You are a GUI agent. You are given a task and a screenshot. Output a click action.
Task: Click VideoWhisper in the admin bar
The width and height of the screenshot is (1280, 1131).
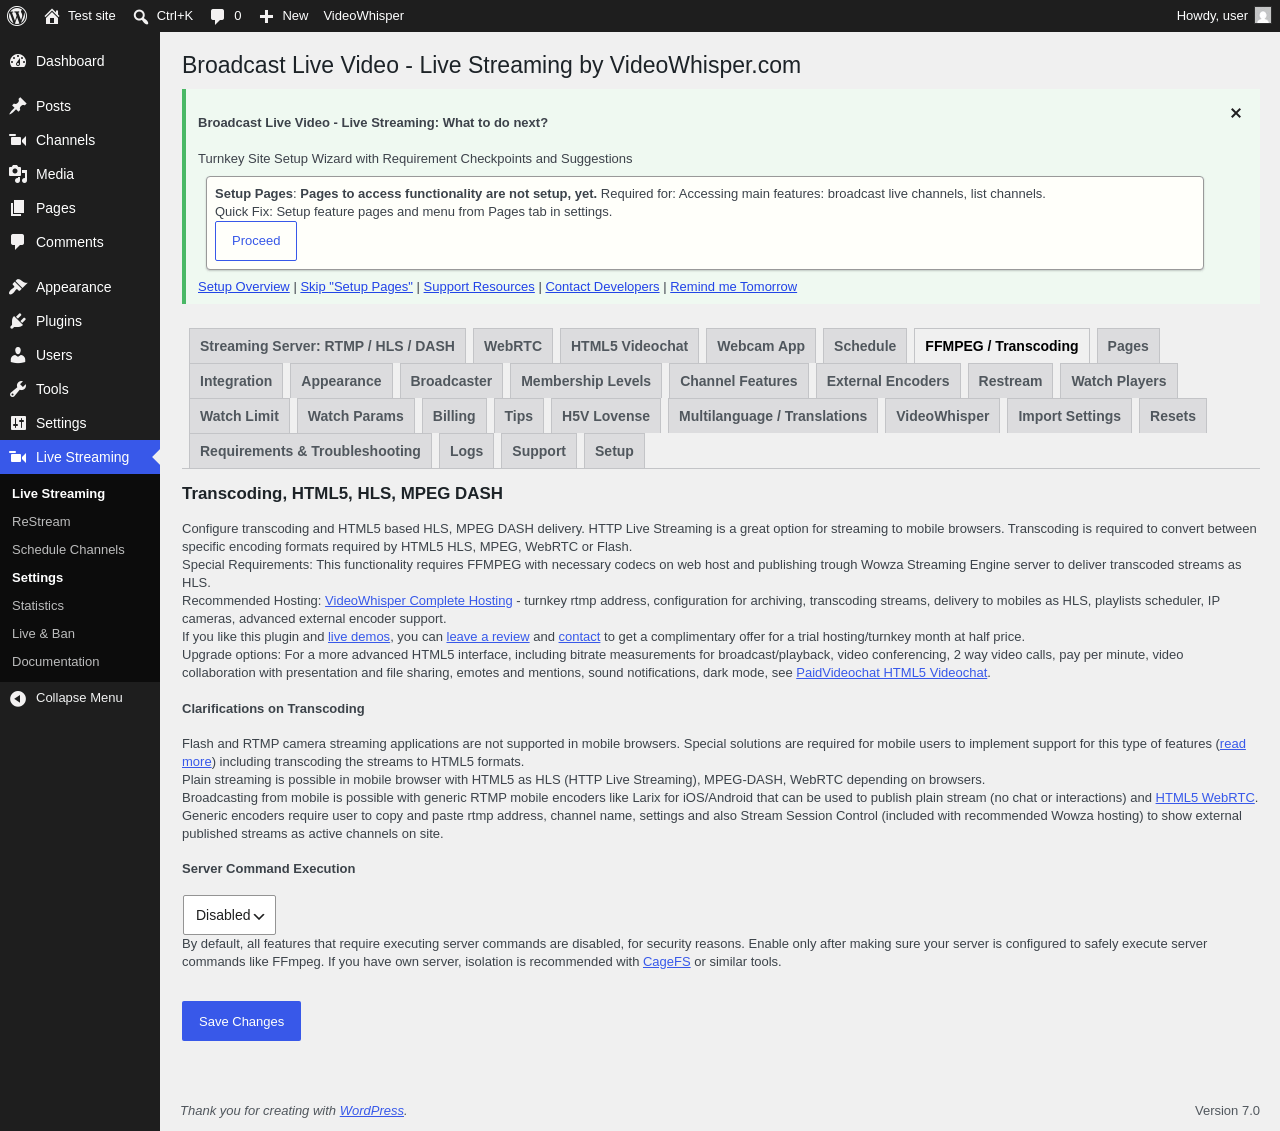[364, 16]
